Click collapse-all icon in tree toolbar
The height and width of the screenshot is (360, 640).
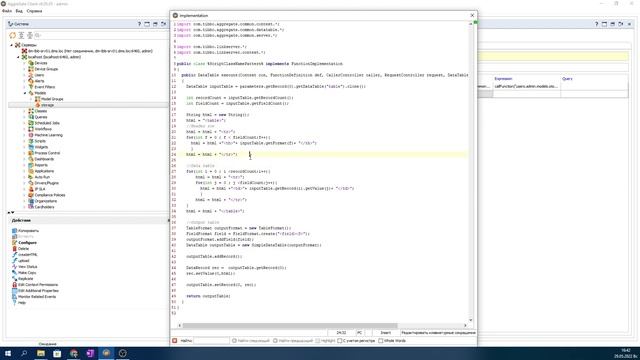click(x=30, y=36)
